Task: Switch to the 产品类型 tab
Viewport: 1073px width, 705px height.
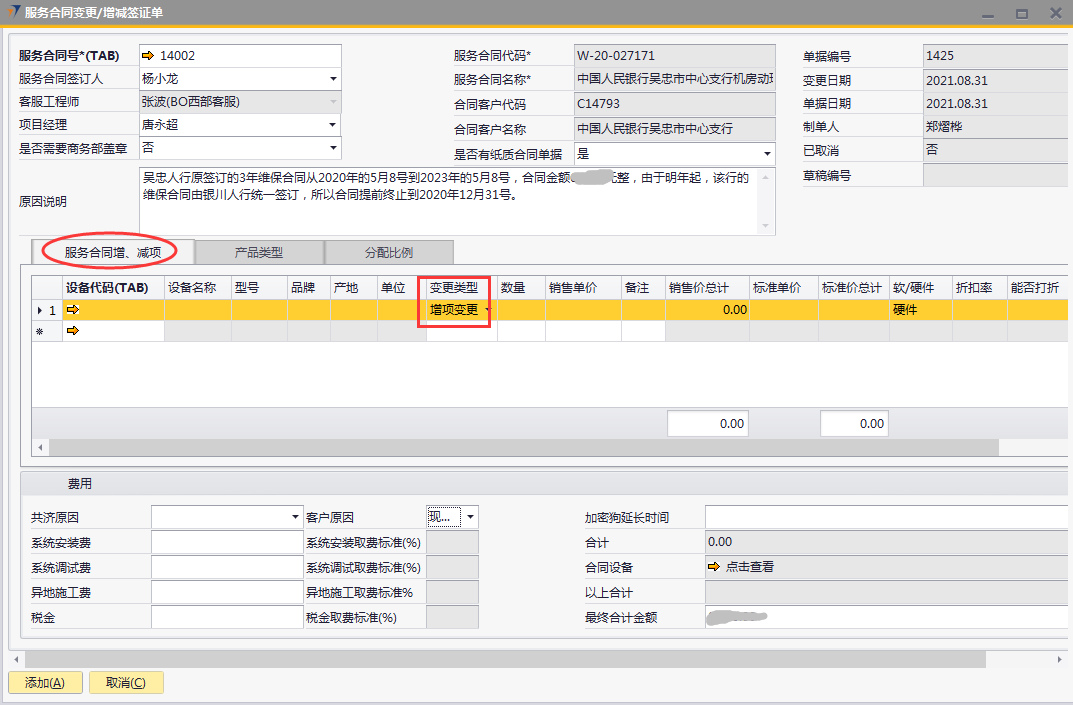Action: coord(259,252)
